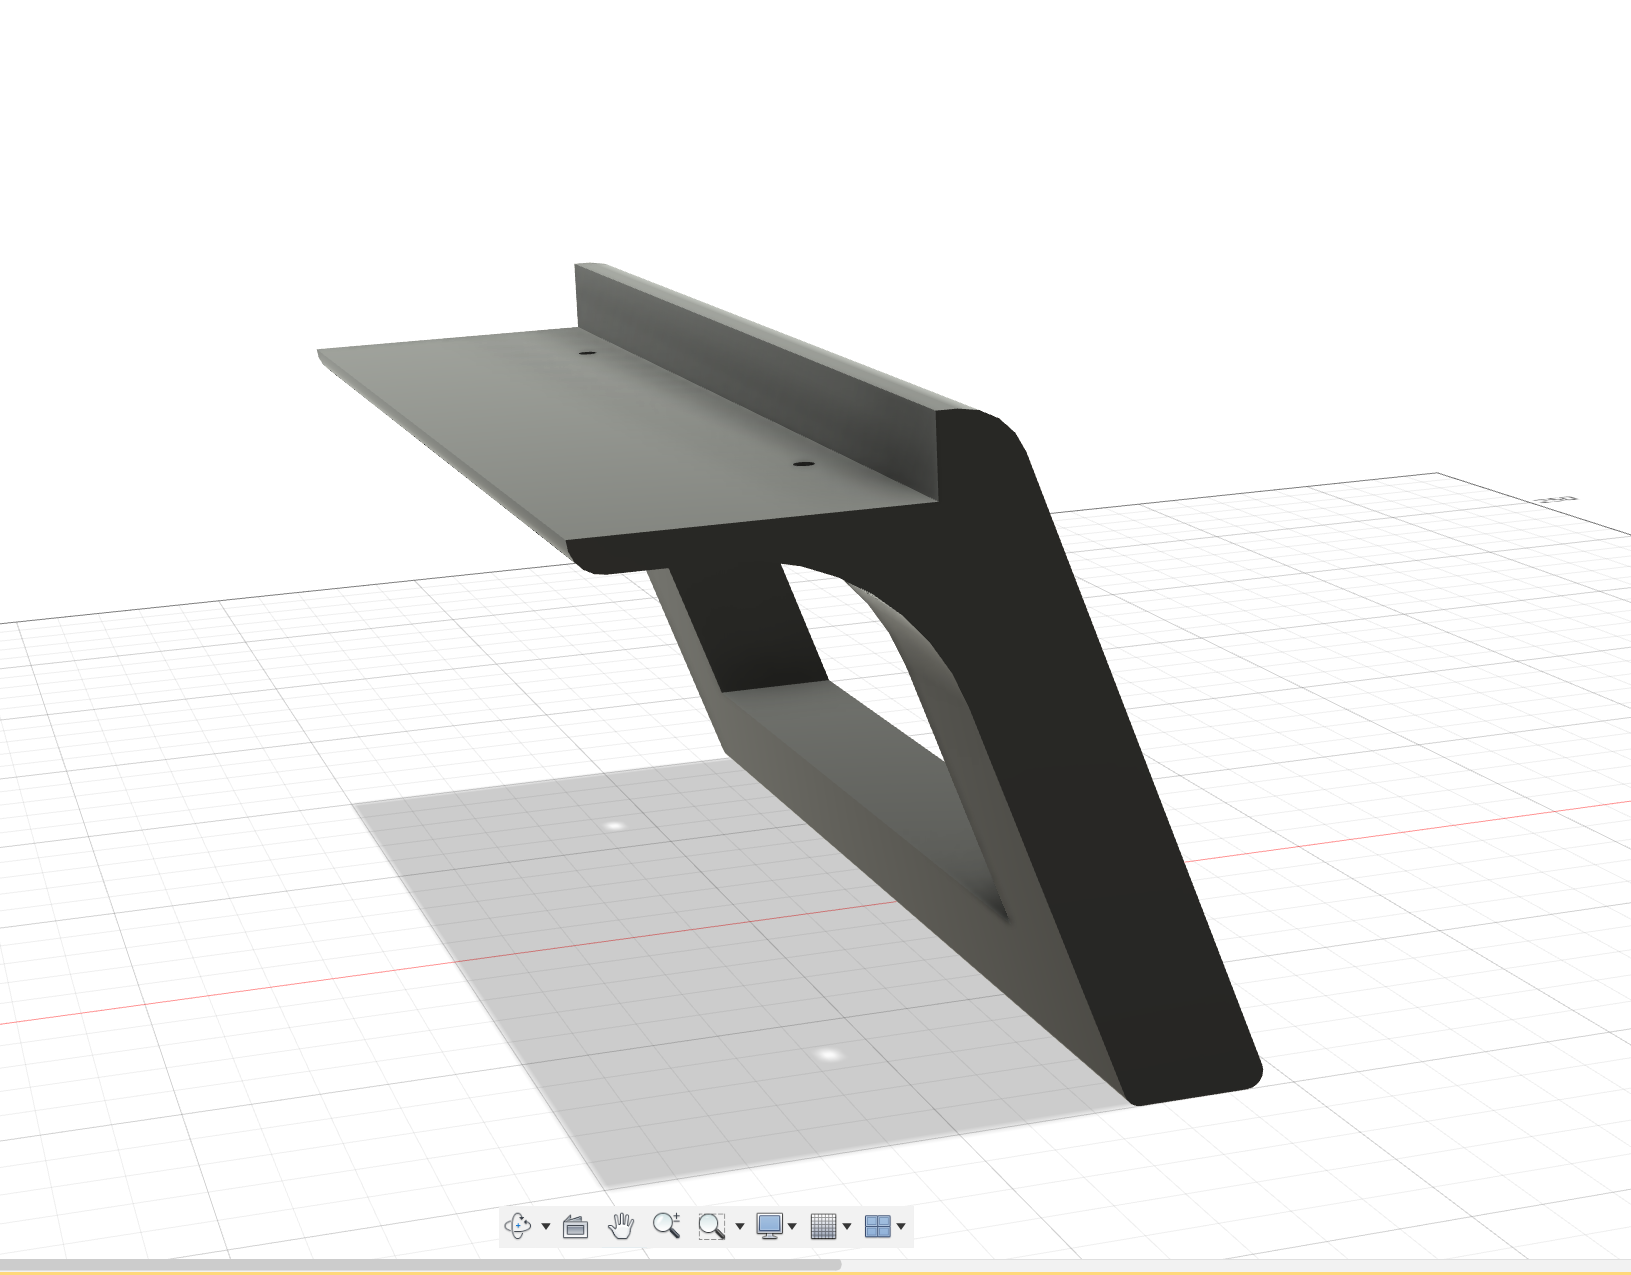1631x1275 pixels.
Task: Select the flat top shelf surface
Action: [x=600, y=430]
